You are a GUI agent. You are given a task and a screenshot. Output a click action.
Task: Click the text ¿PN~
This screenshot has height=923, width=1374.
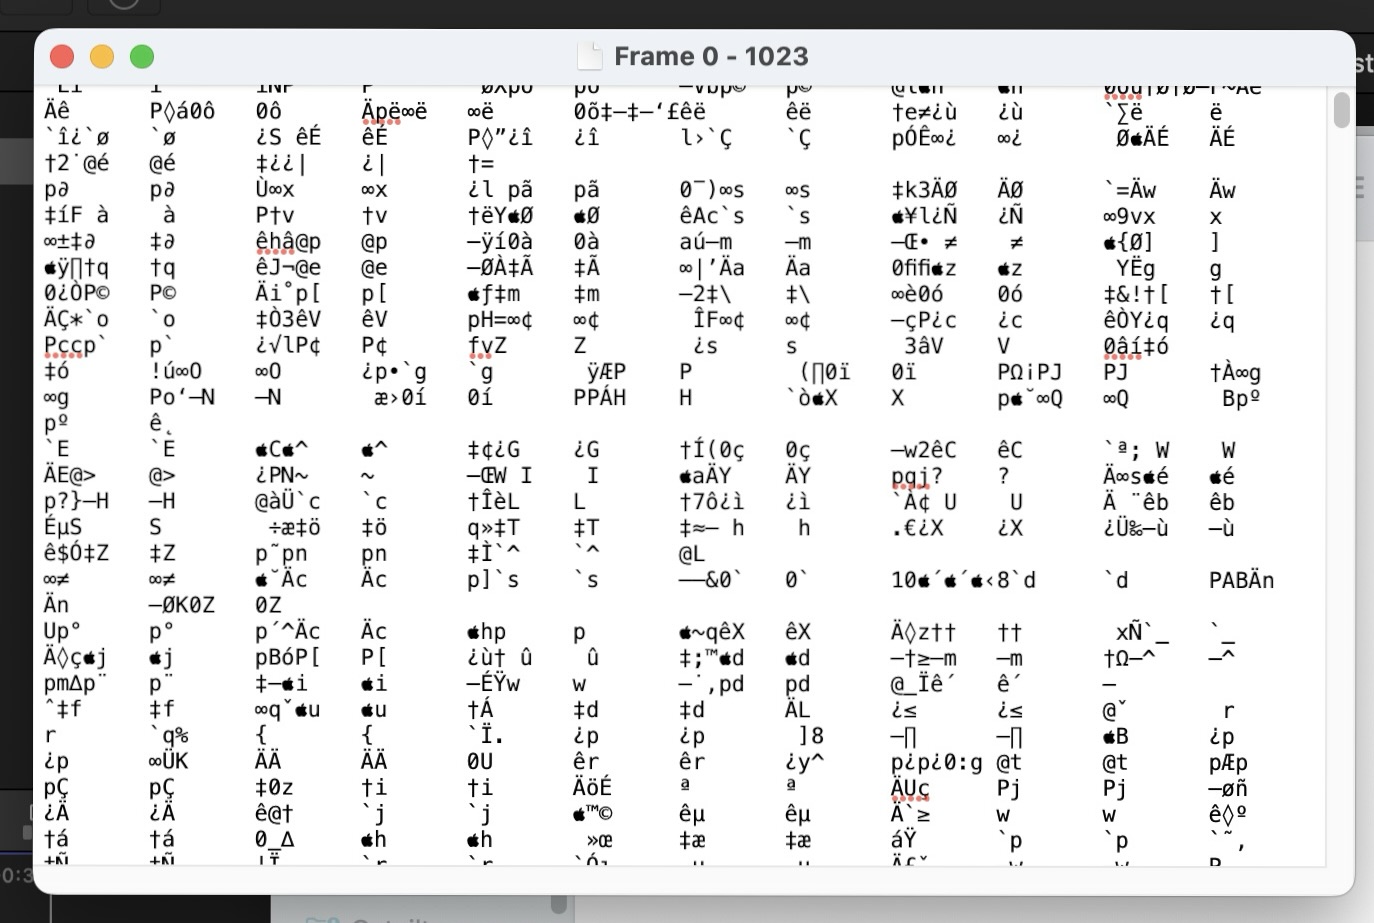point(282,476)
